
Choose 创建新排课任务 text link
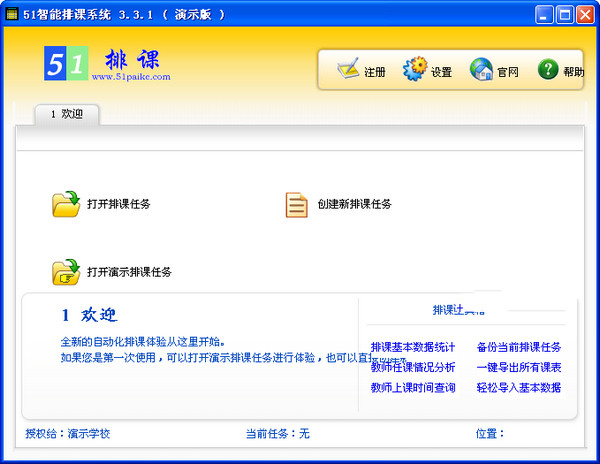pos(354,204)
